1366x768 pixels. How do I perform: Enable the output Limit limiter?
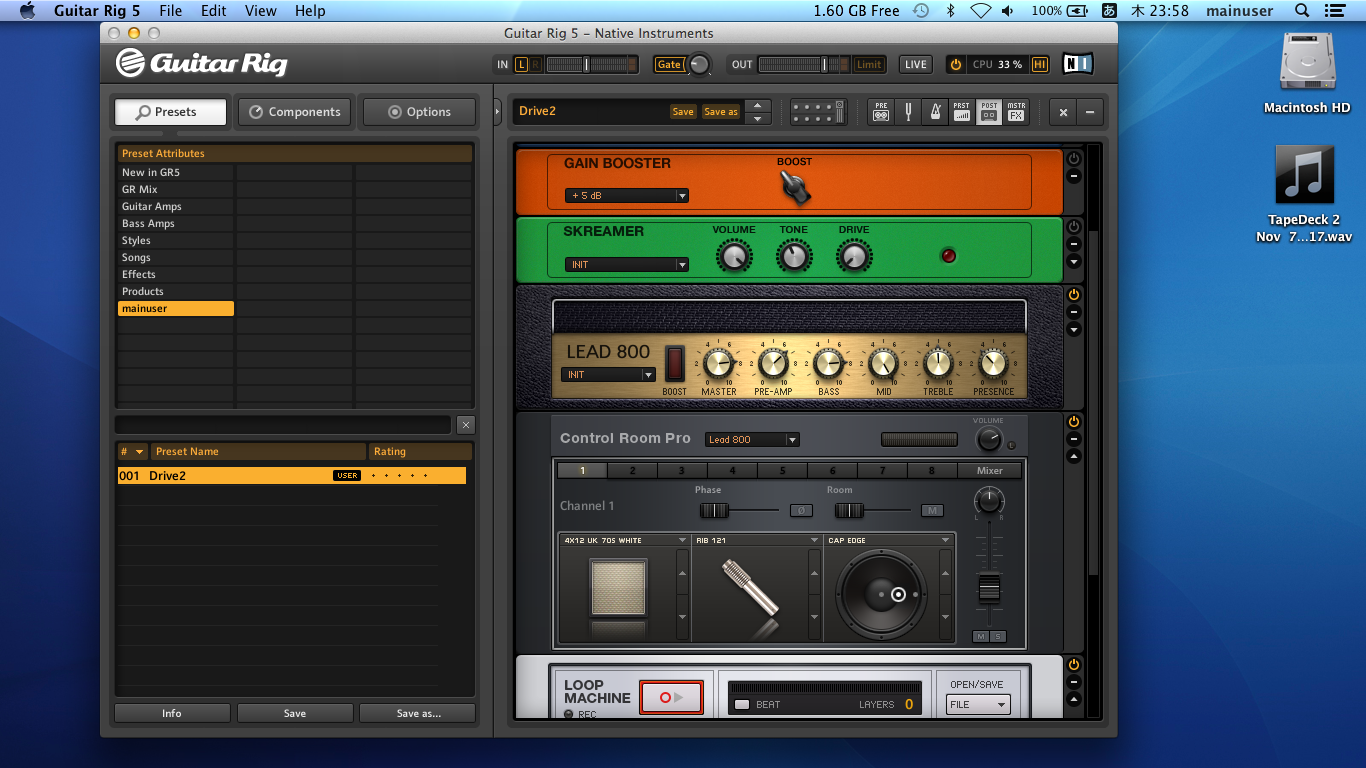(869, 64)
